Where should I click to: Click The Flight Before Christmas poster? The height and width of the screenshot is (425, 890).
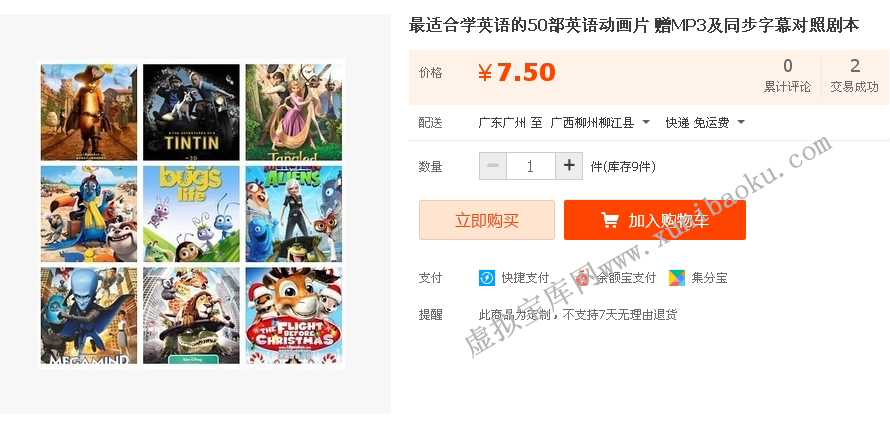294,315
